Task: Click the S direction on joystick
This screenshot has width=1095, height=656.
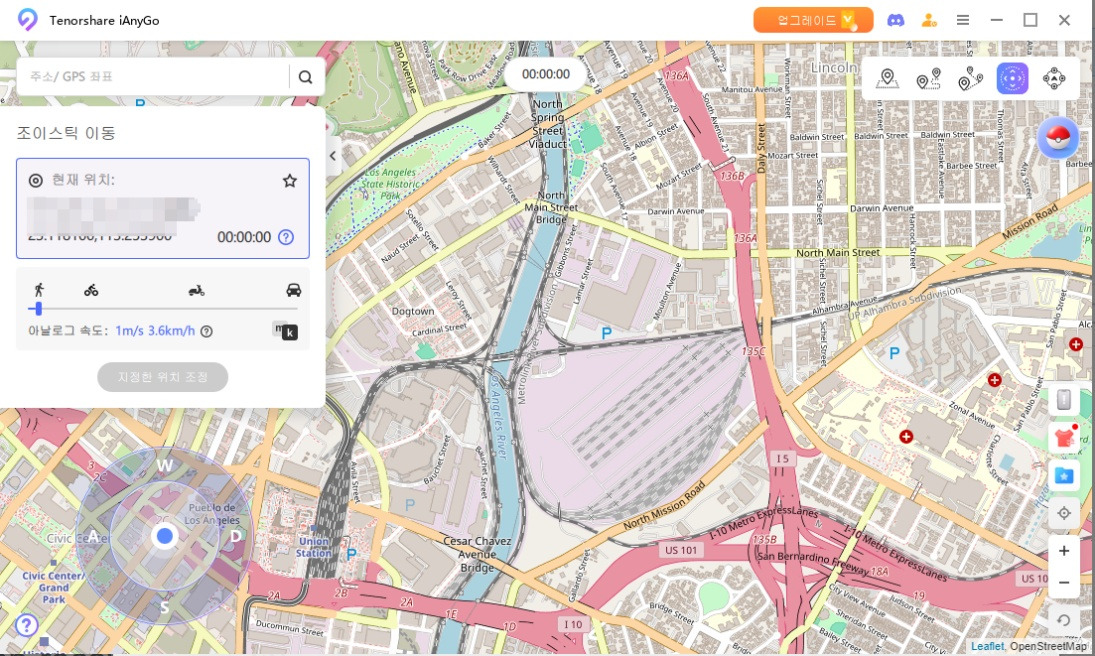Action: pyautogui.click(x=165, y=606)
